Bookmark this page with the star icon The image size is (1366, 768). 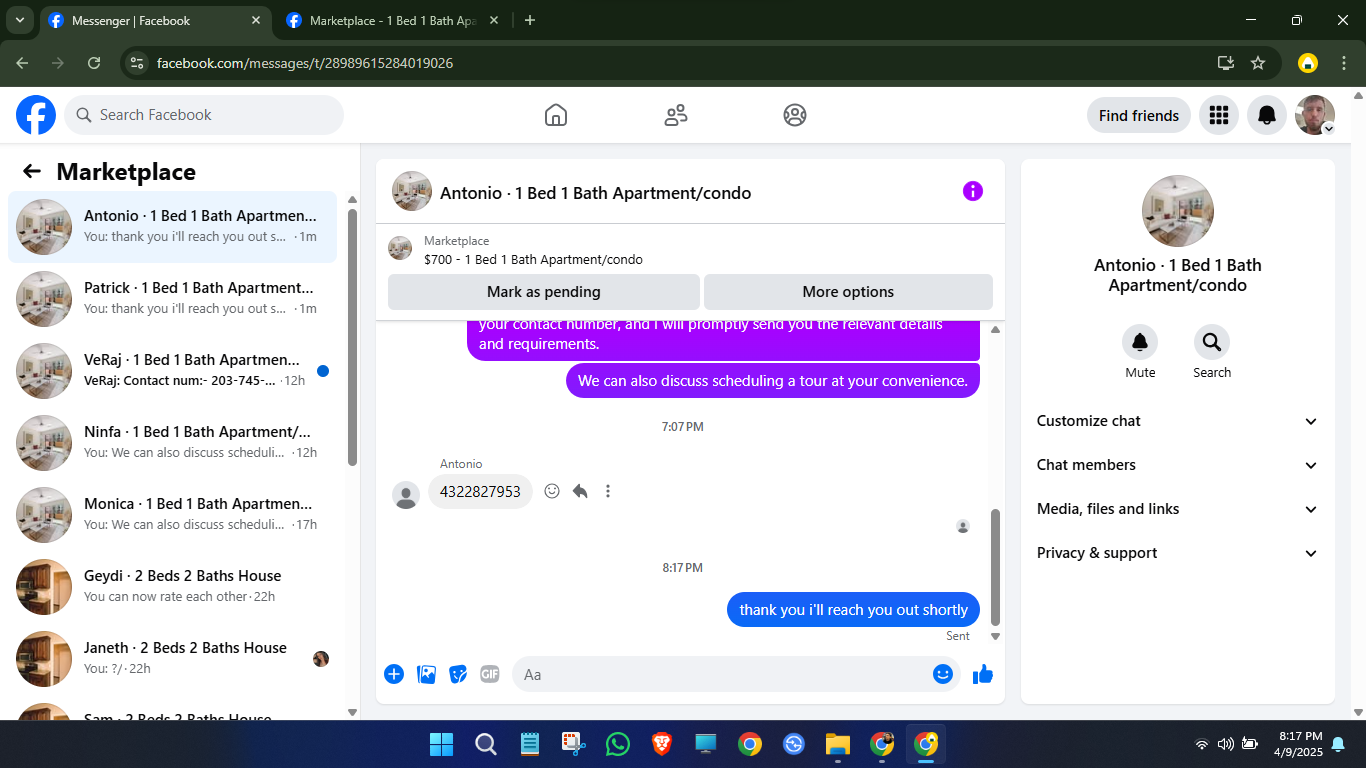pos(1258,63)
